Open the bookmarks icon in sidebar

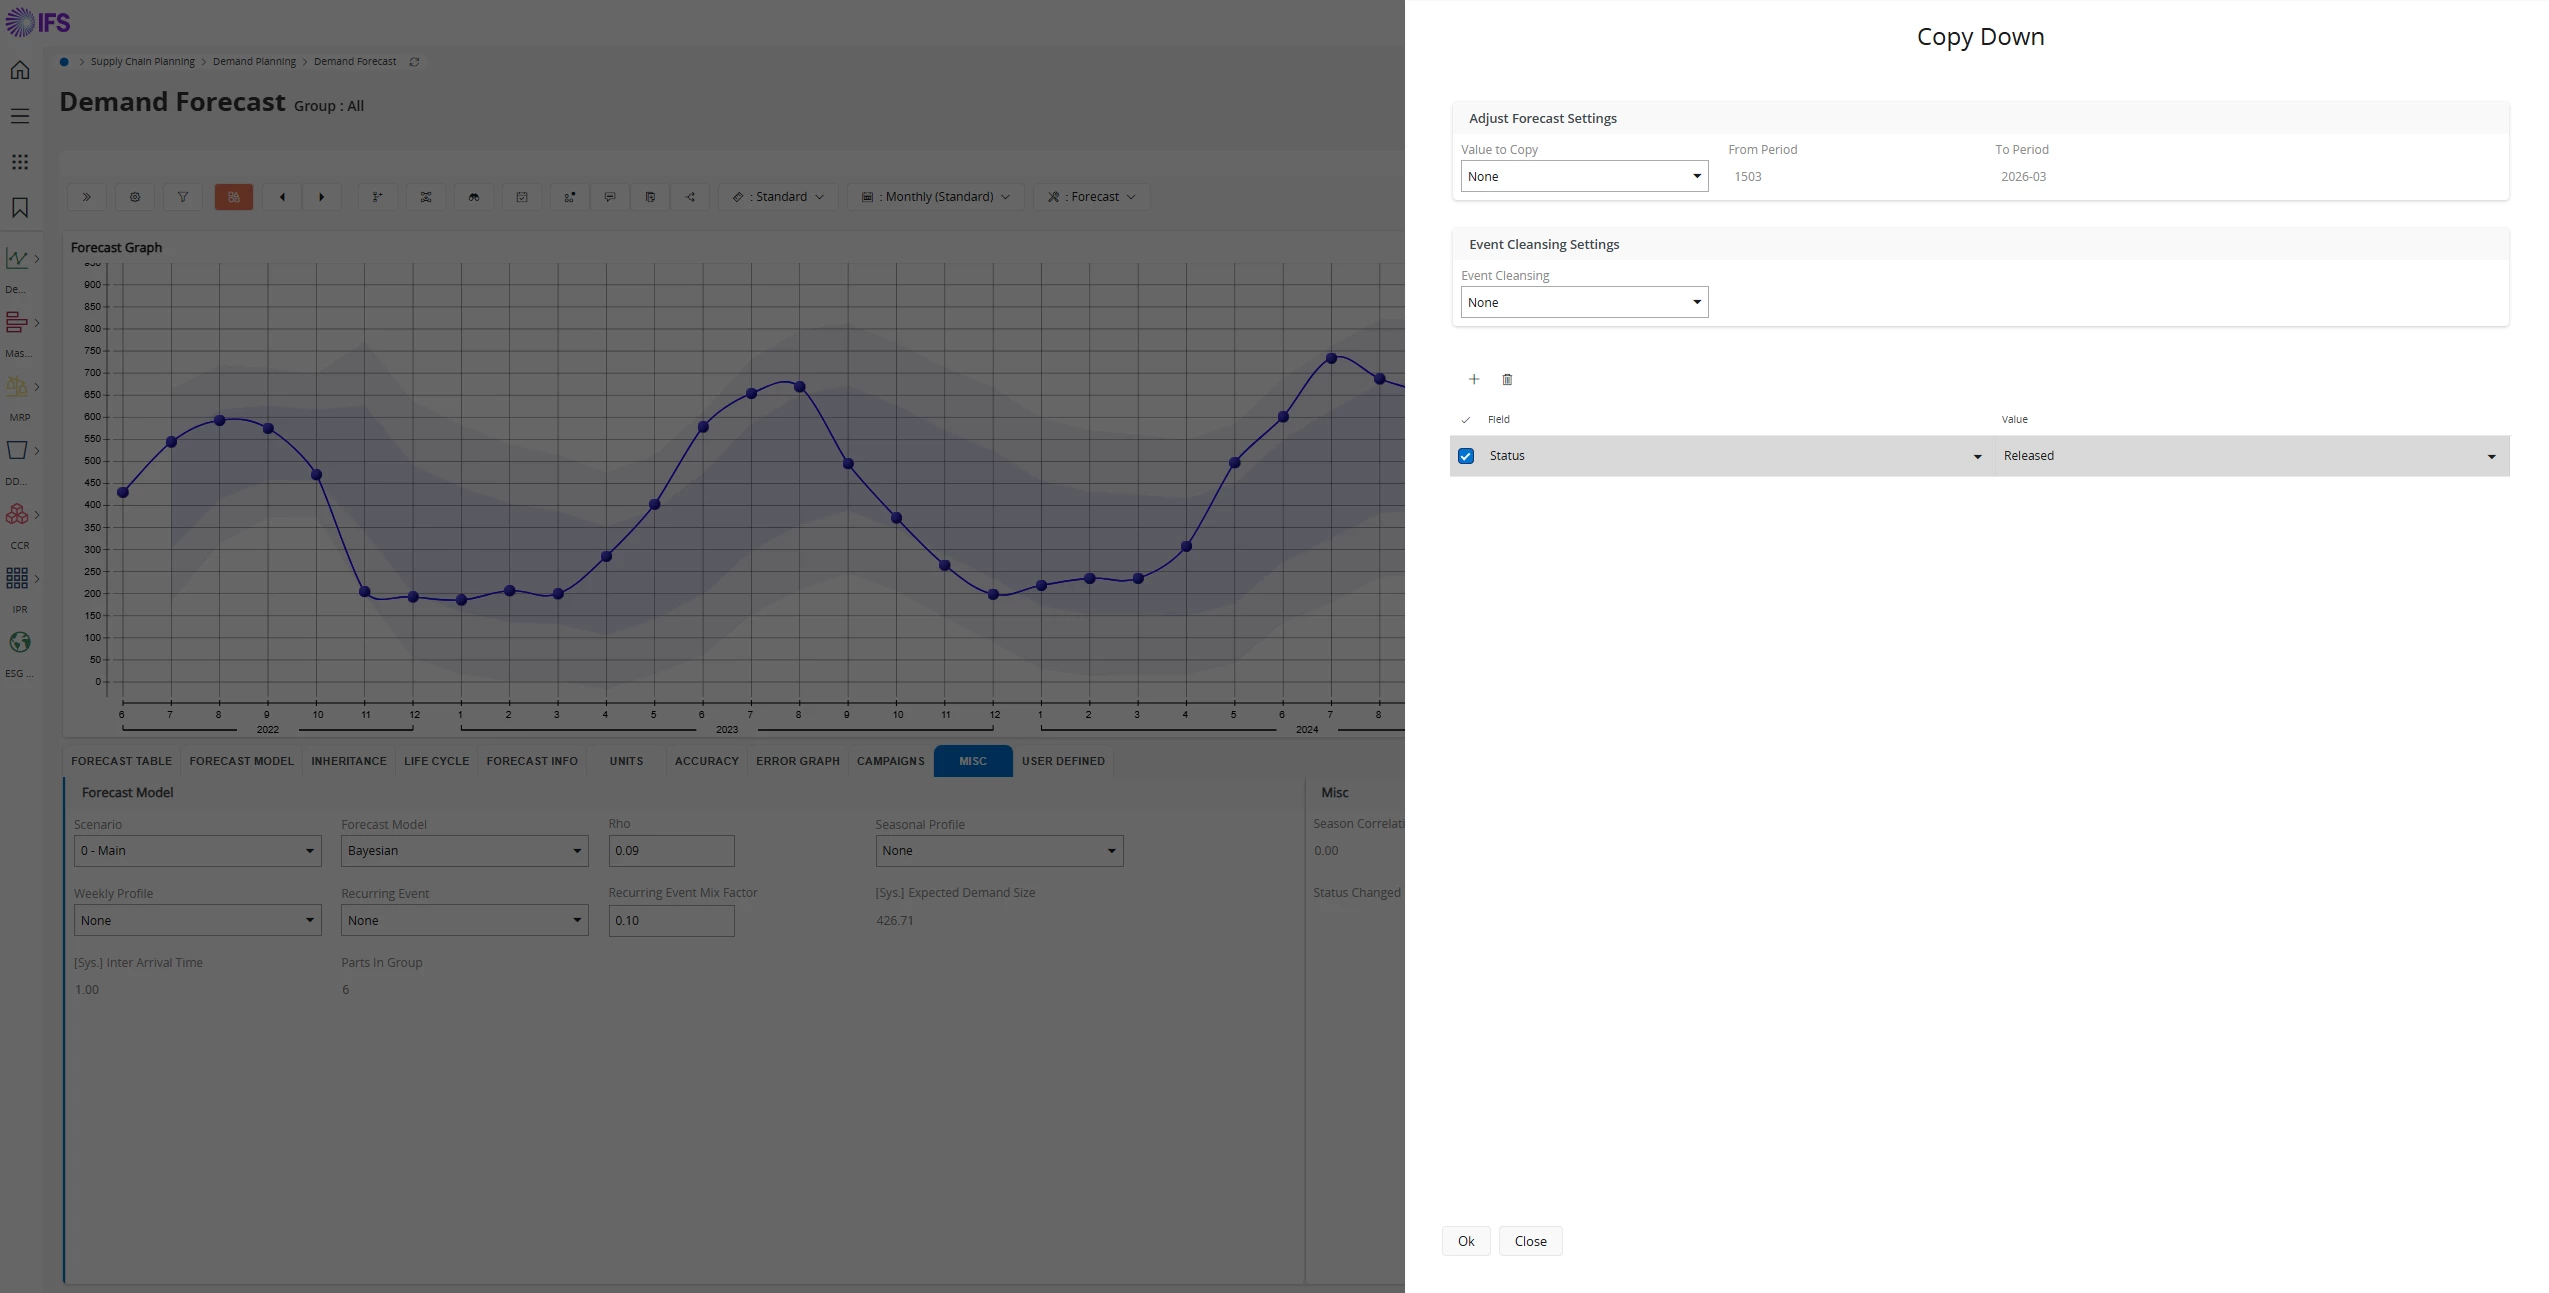pyautogui.click(x=20, y=208)
